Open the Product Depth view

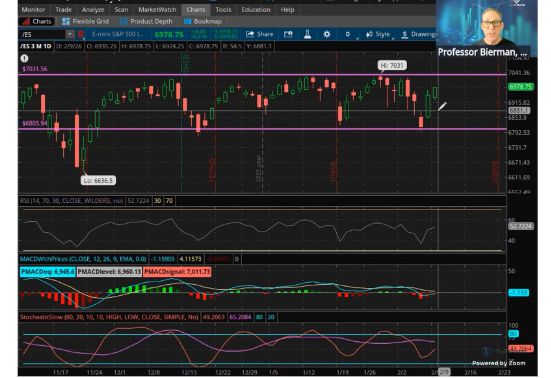[x=147, y=21]
